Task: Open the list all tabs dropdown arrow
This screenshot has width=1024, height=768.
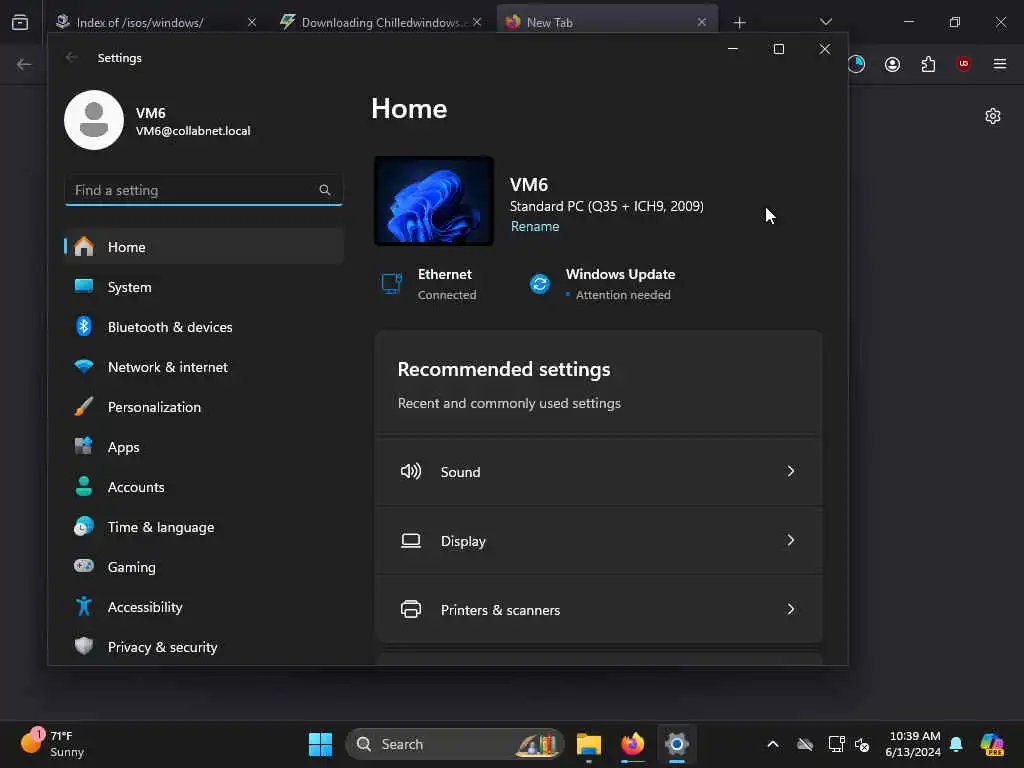Action: coord(825,22)
